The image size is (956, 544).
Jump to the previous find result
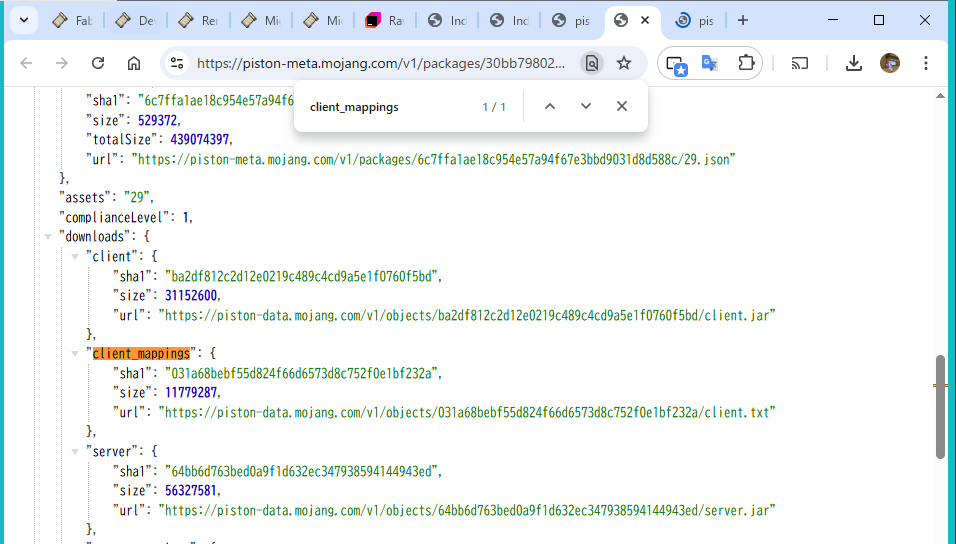pyautogui.click(x=549, y=106)
